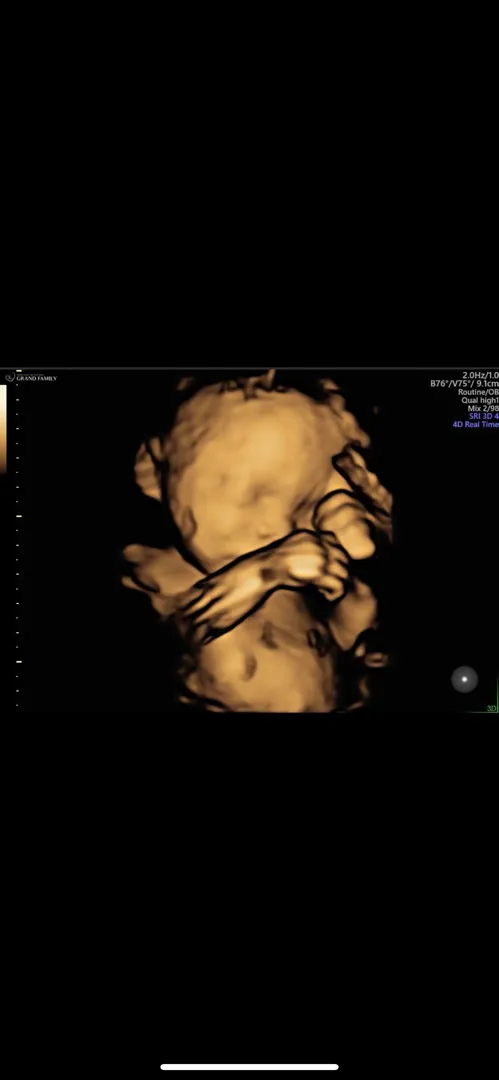This screenshot has height=1080, width=499.
Task: Click the B76°/V75°/ 9.1cm angle readout
Action: [465, 384]
